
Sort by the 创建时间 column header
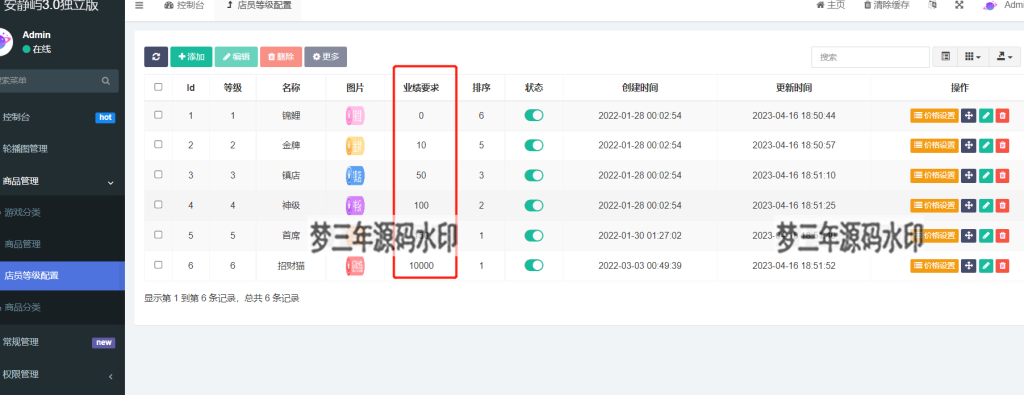click(x=640, y=87)
